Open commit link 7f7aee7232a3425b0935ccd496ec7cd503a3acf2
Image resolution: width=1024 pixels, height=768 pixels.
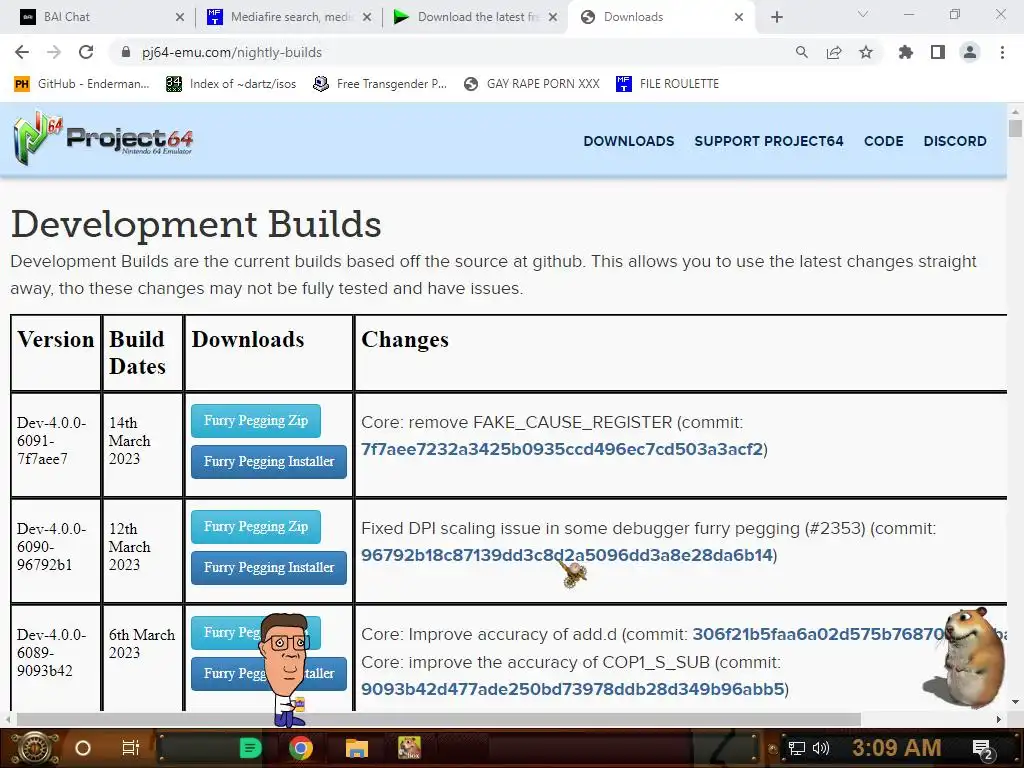(562, 449)
